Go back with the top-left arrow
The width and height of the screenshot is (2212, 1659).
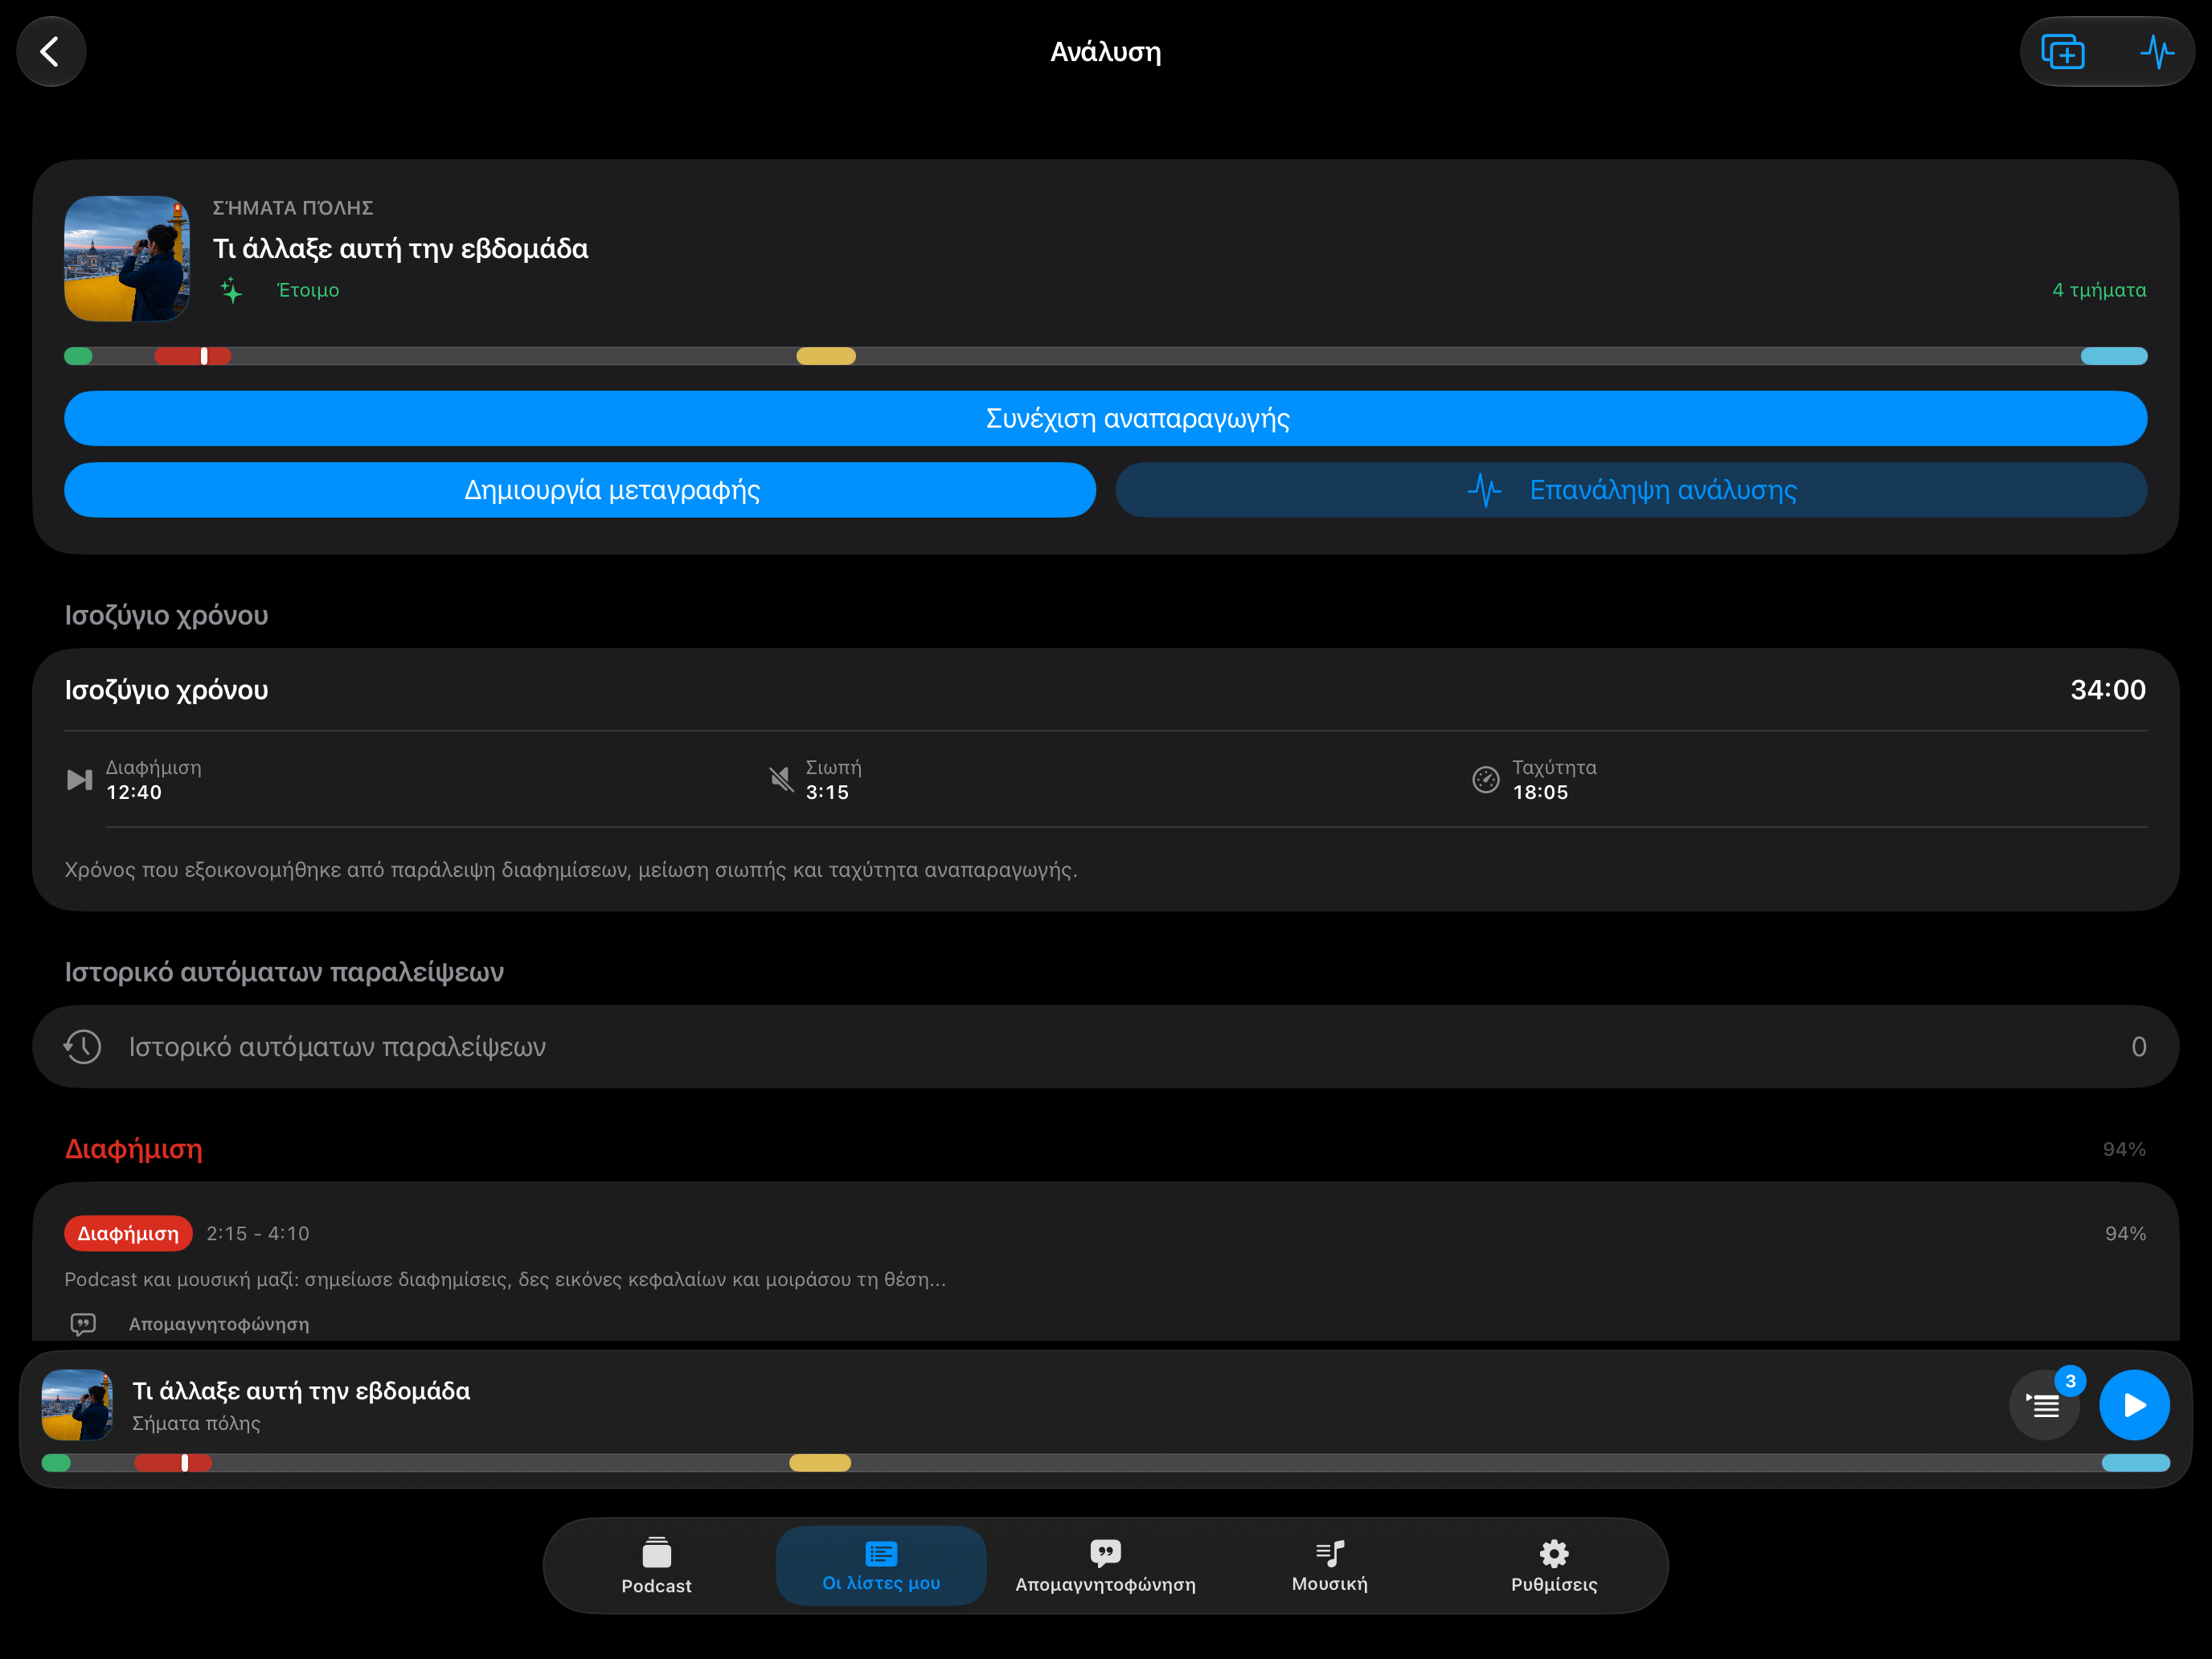pos(51,51)
